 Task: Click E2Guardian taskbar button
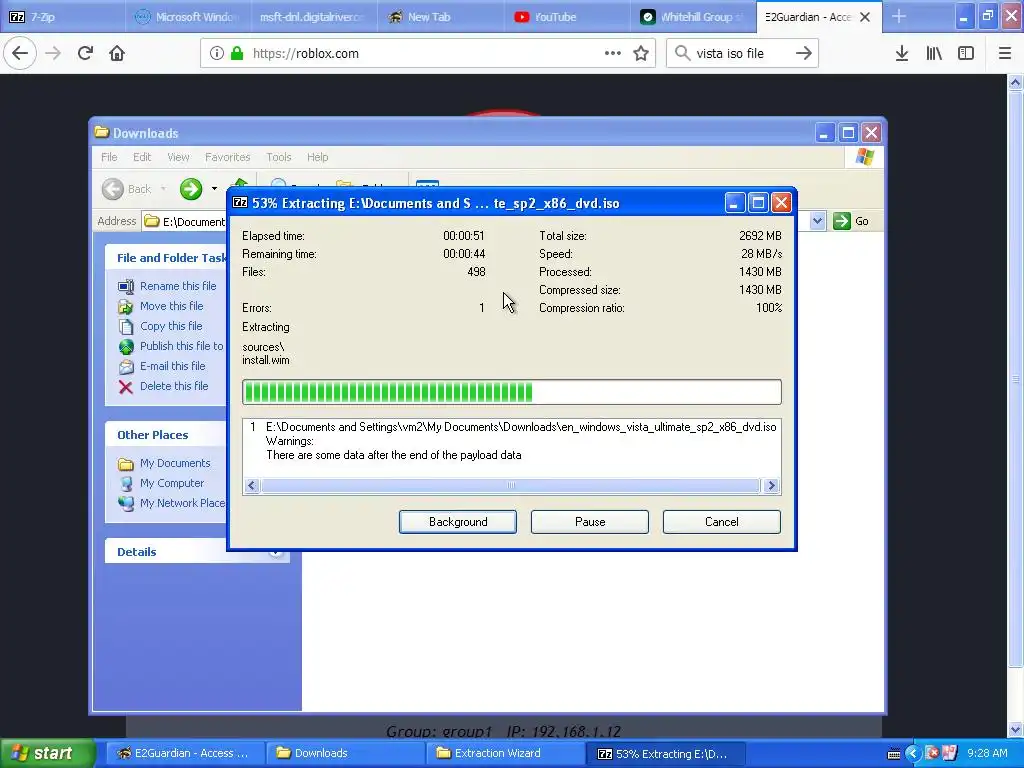(x=184, y=753)
